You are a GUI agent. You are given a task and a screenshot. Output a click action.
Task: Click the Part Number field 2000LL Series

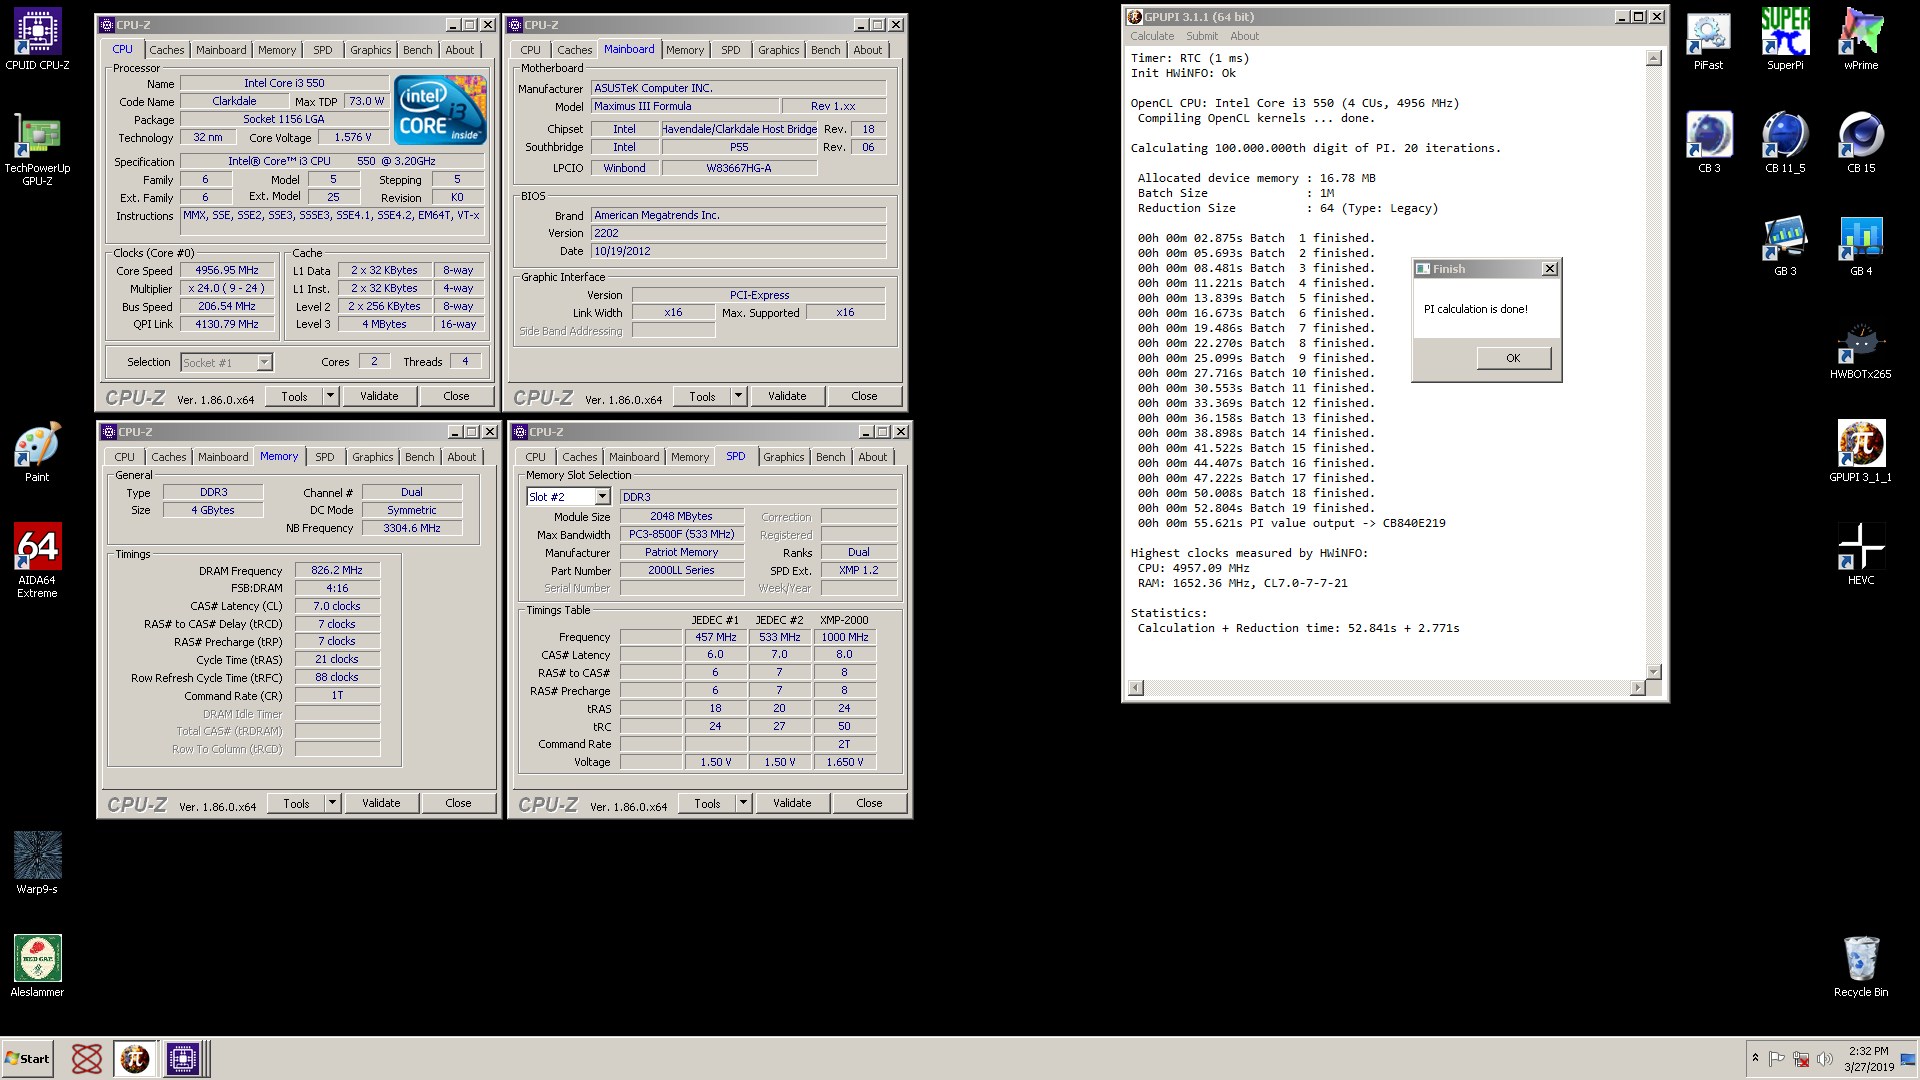[x=681, y=570]
